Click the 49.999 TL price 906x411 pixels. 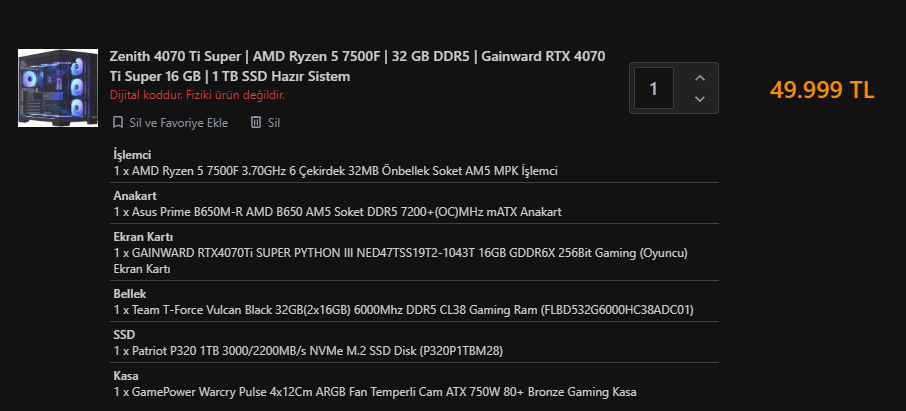pos(822,89)
